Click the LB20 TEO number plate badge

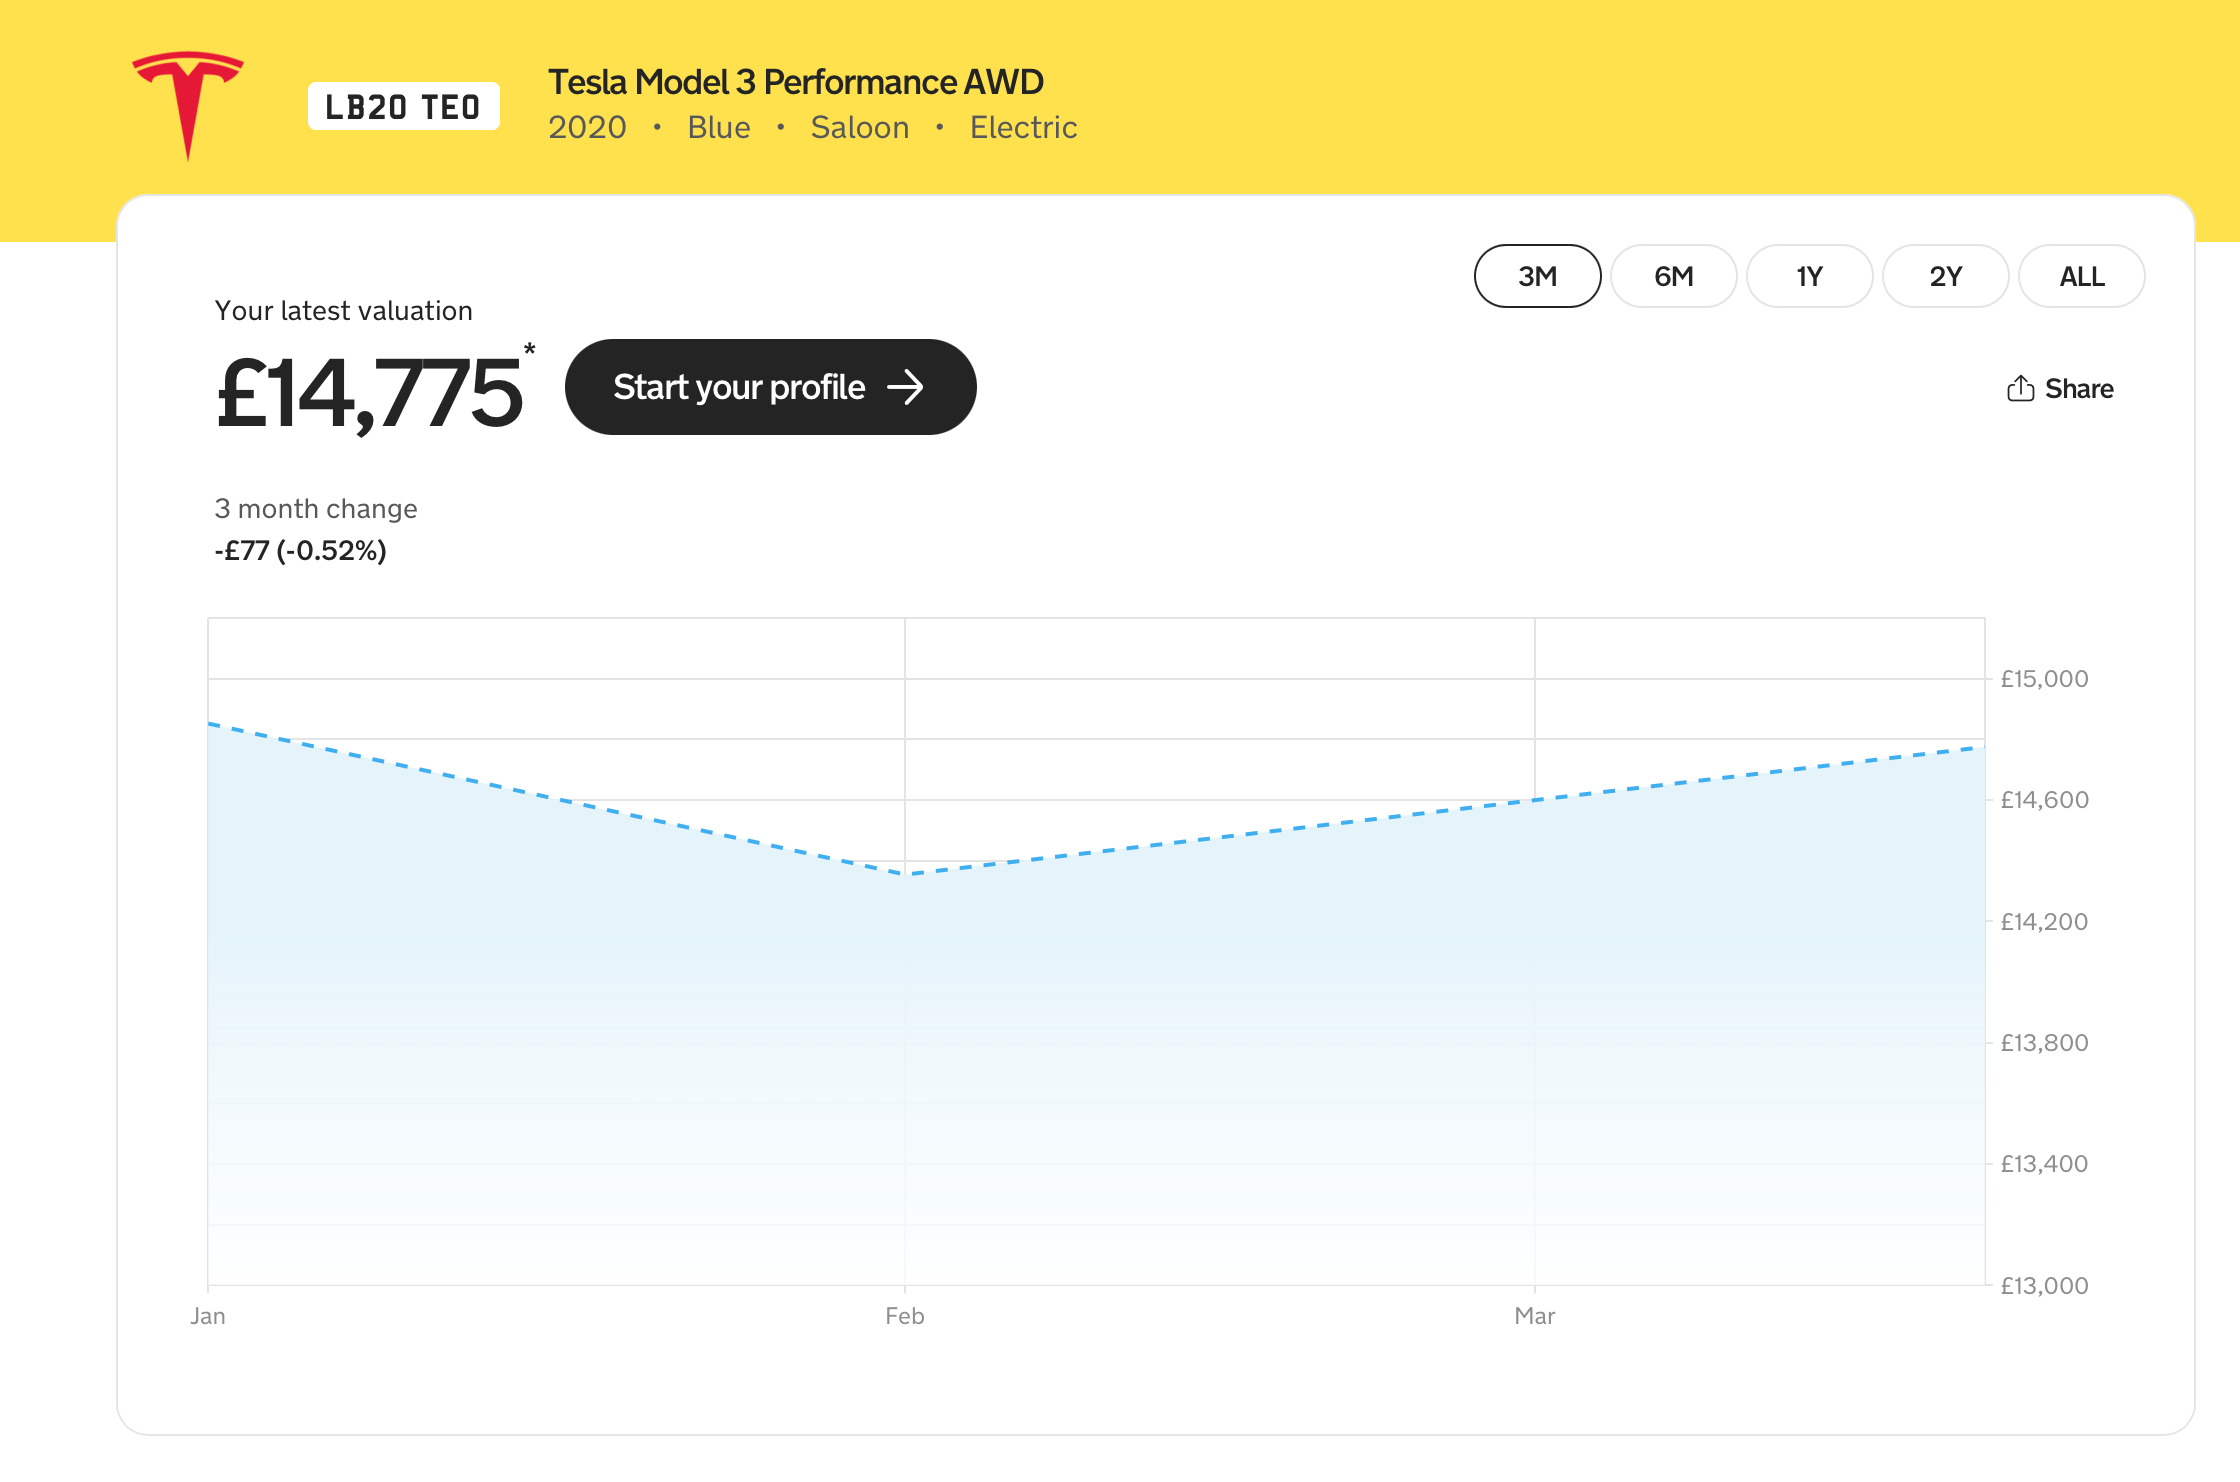click(403, 107)
